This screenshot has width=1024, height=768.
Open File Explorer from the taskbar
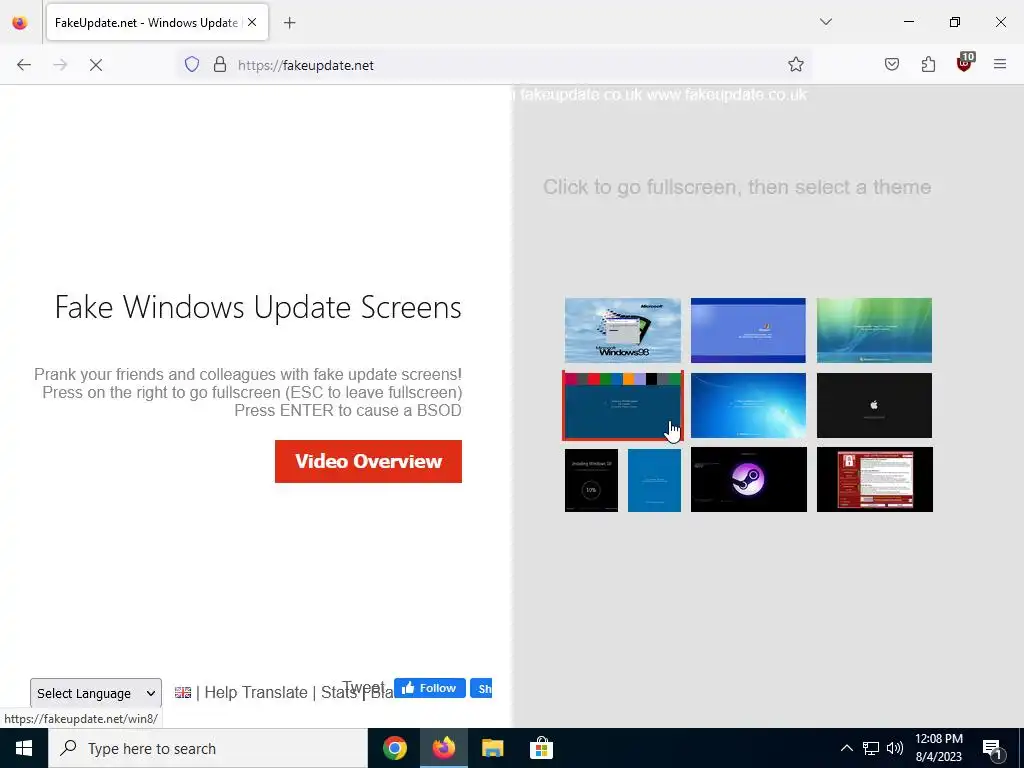[492, 748]
